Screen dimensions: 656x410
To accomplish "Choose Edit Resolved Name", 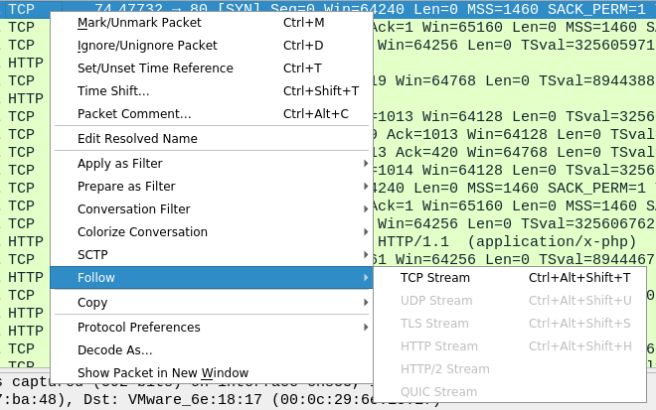I will [x=137, y=139].
